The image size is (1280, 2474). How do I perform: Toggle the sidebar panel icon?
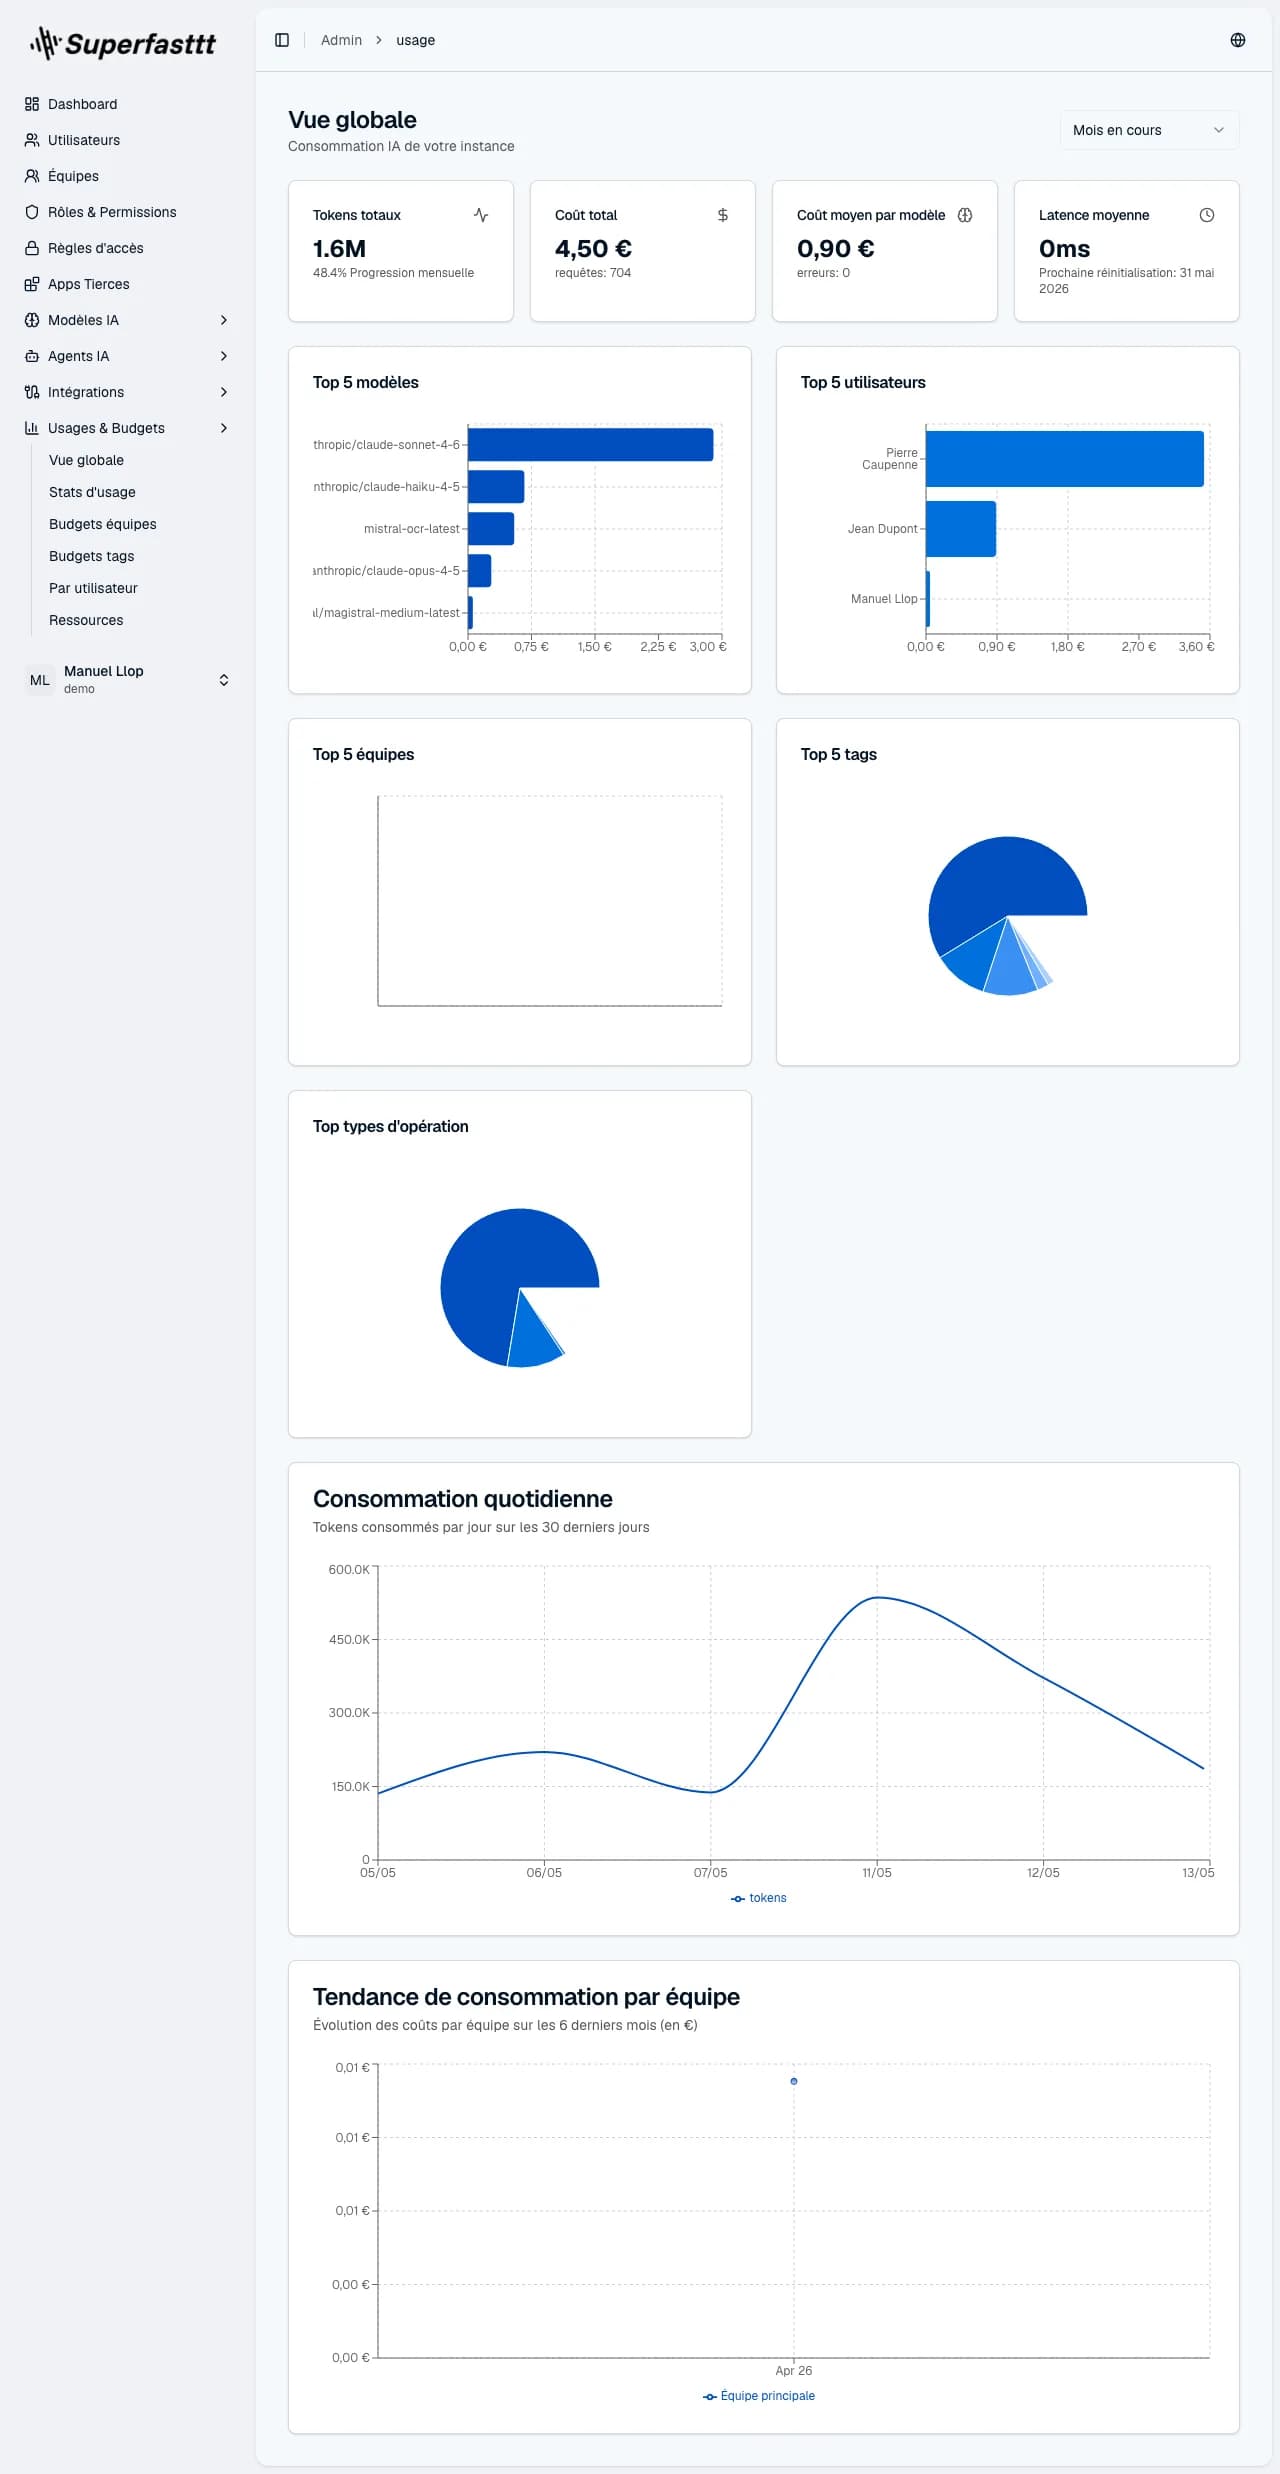tap(282, 40)
